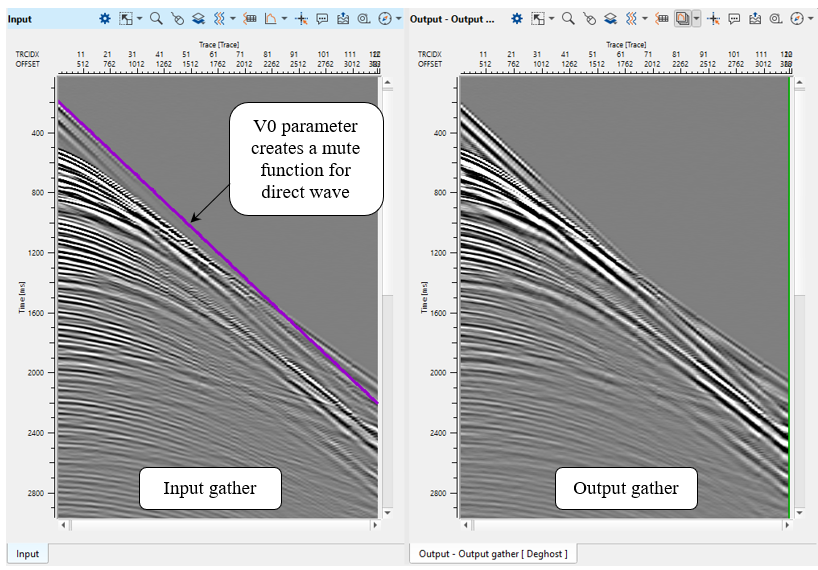818x570 pixels.
Task: Click right scroll arrow under Input gather
Action: click(375, 524)
